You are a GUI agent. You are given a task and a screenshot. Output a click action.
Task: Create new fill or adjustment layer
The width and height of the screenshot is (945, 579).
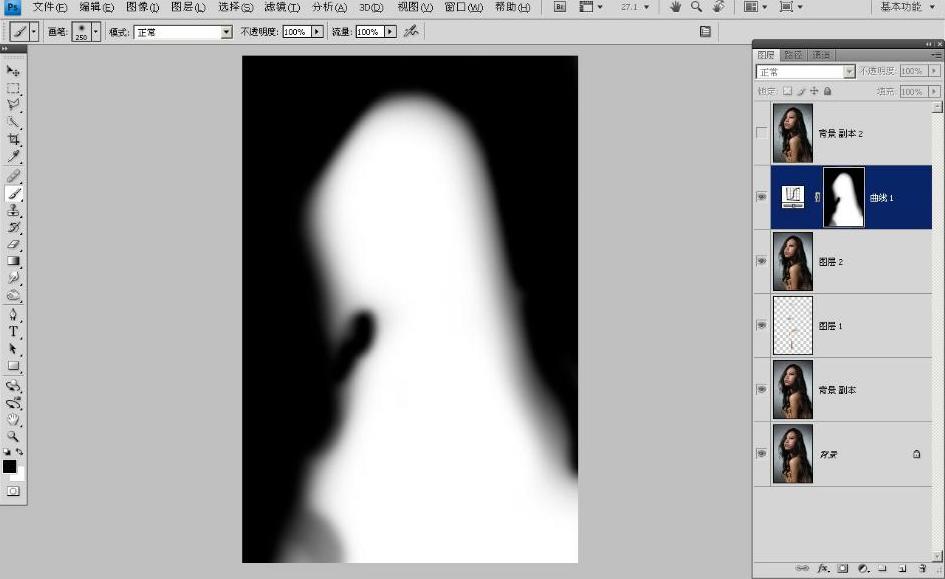pyautogui.click(x=863, y=568)
